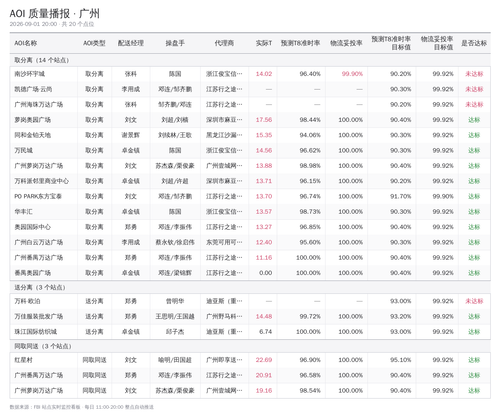
Task: Click the 'AOI类型' column header
Action: coord(94,43)
